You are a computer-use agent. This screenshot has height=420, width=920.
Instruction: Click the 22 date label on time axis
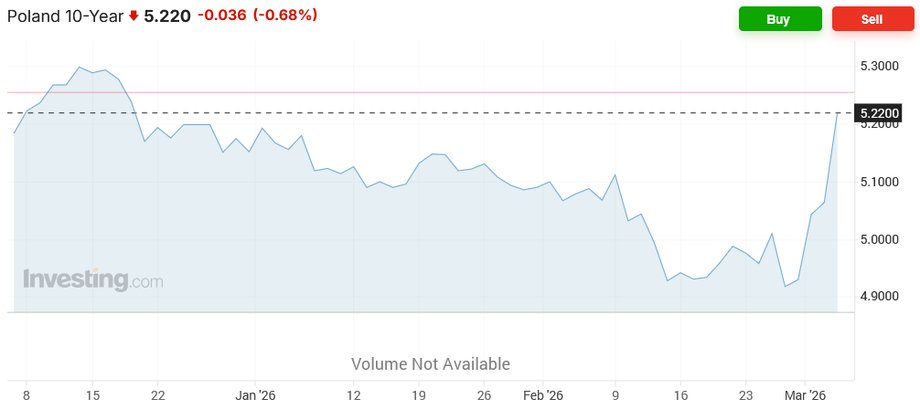(158, 395)
